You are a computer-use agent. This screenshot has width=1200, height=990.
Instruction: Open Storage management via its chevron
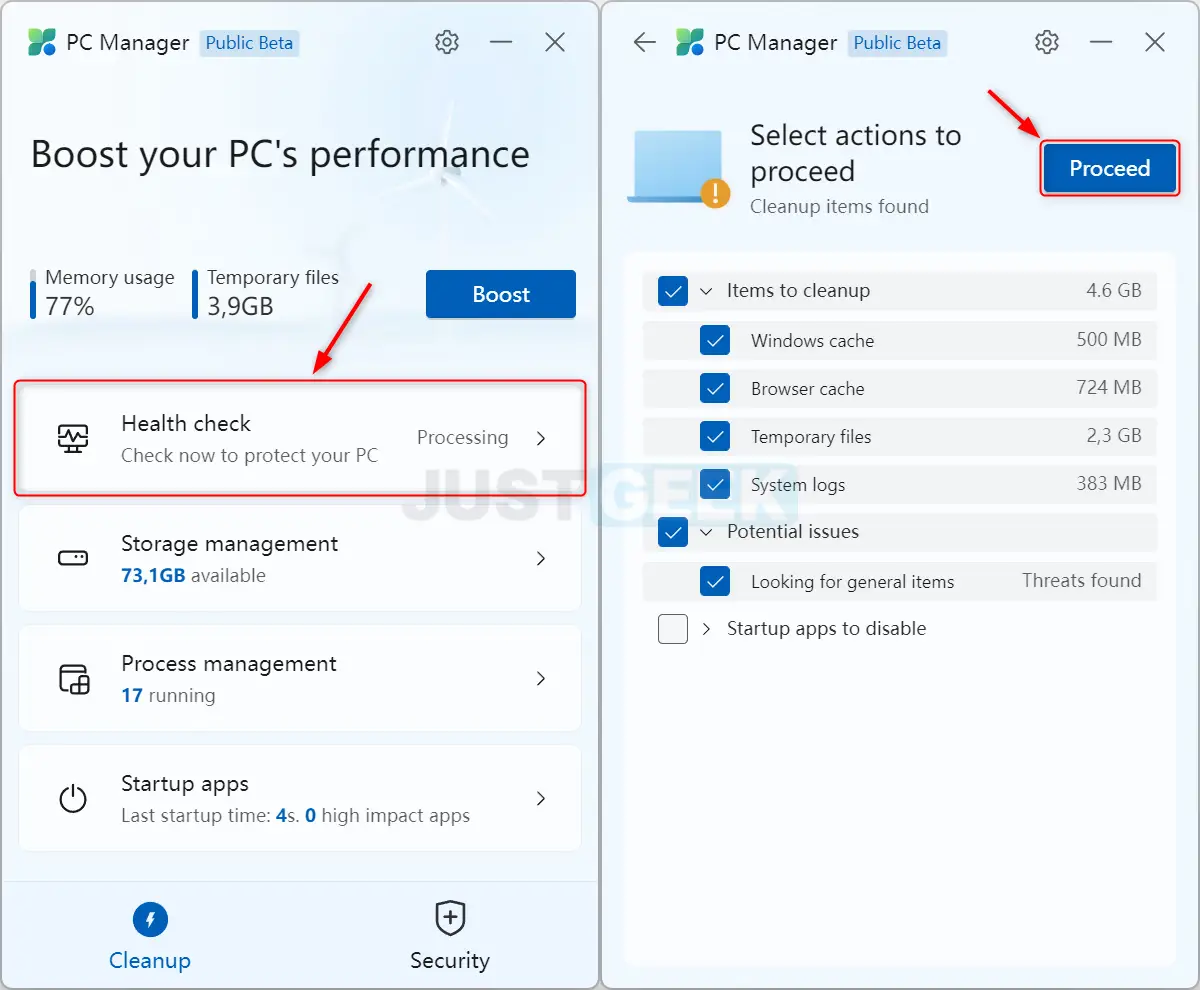541,558
